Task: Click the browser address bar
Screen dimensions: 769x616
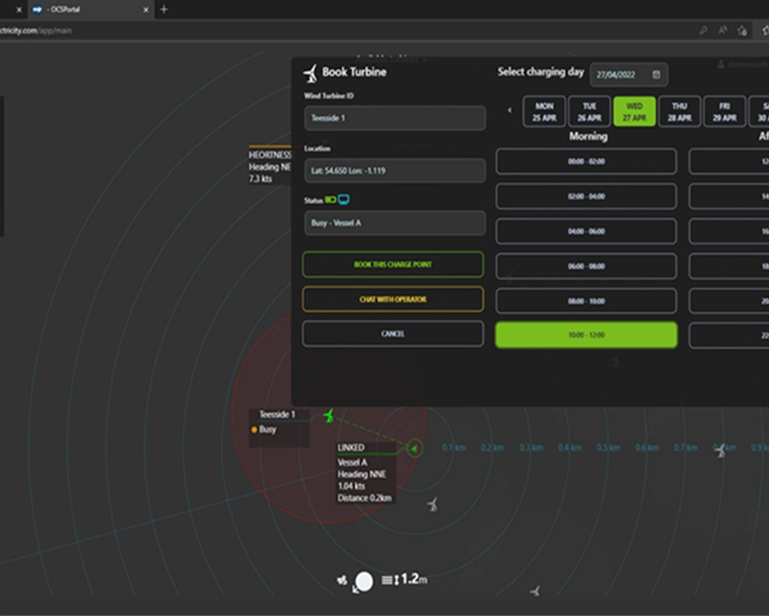Action: 343,30
